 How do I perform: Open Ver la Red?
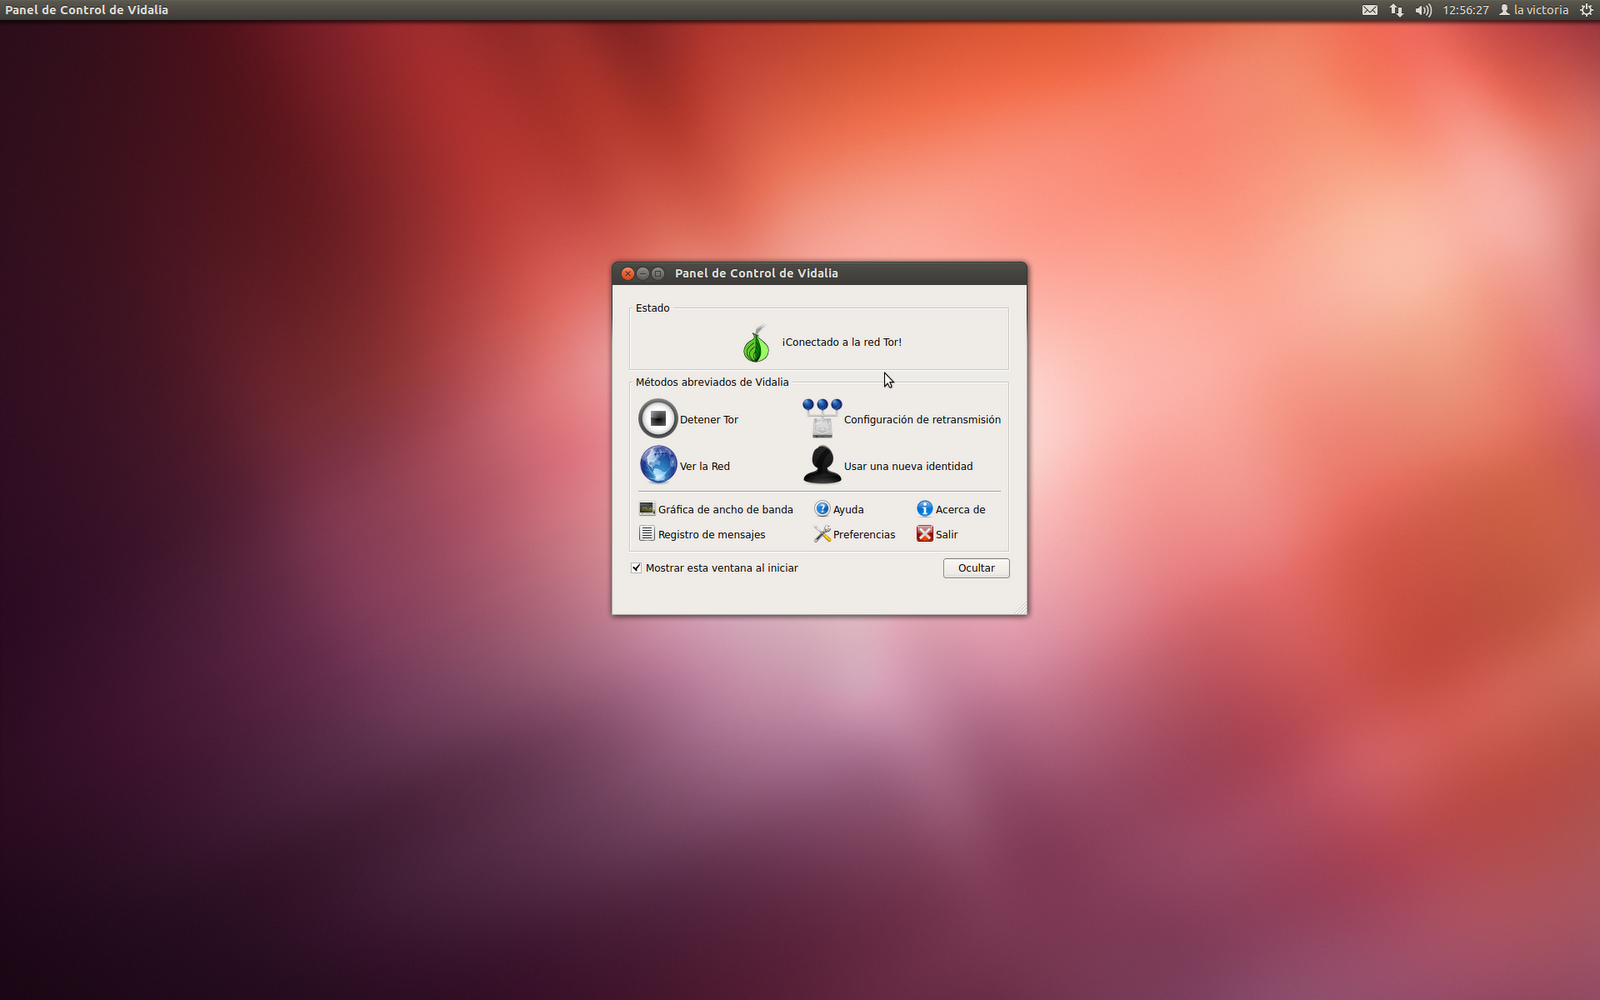click(658, 465)
